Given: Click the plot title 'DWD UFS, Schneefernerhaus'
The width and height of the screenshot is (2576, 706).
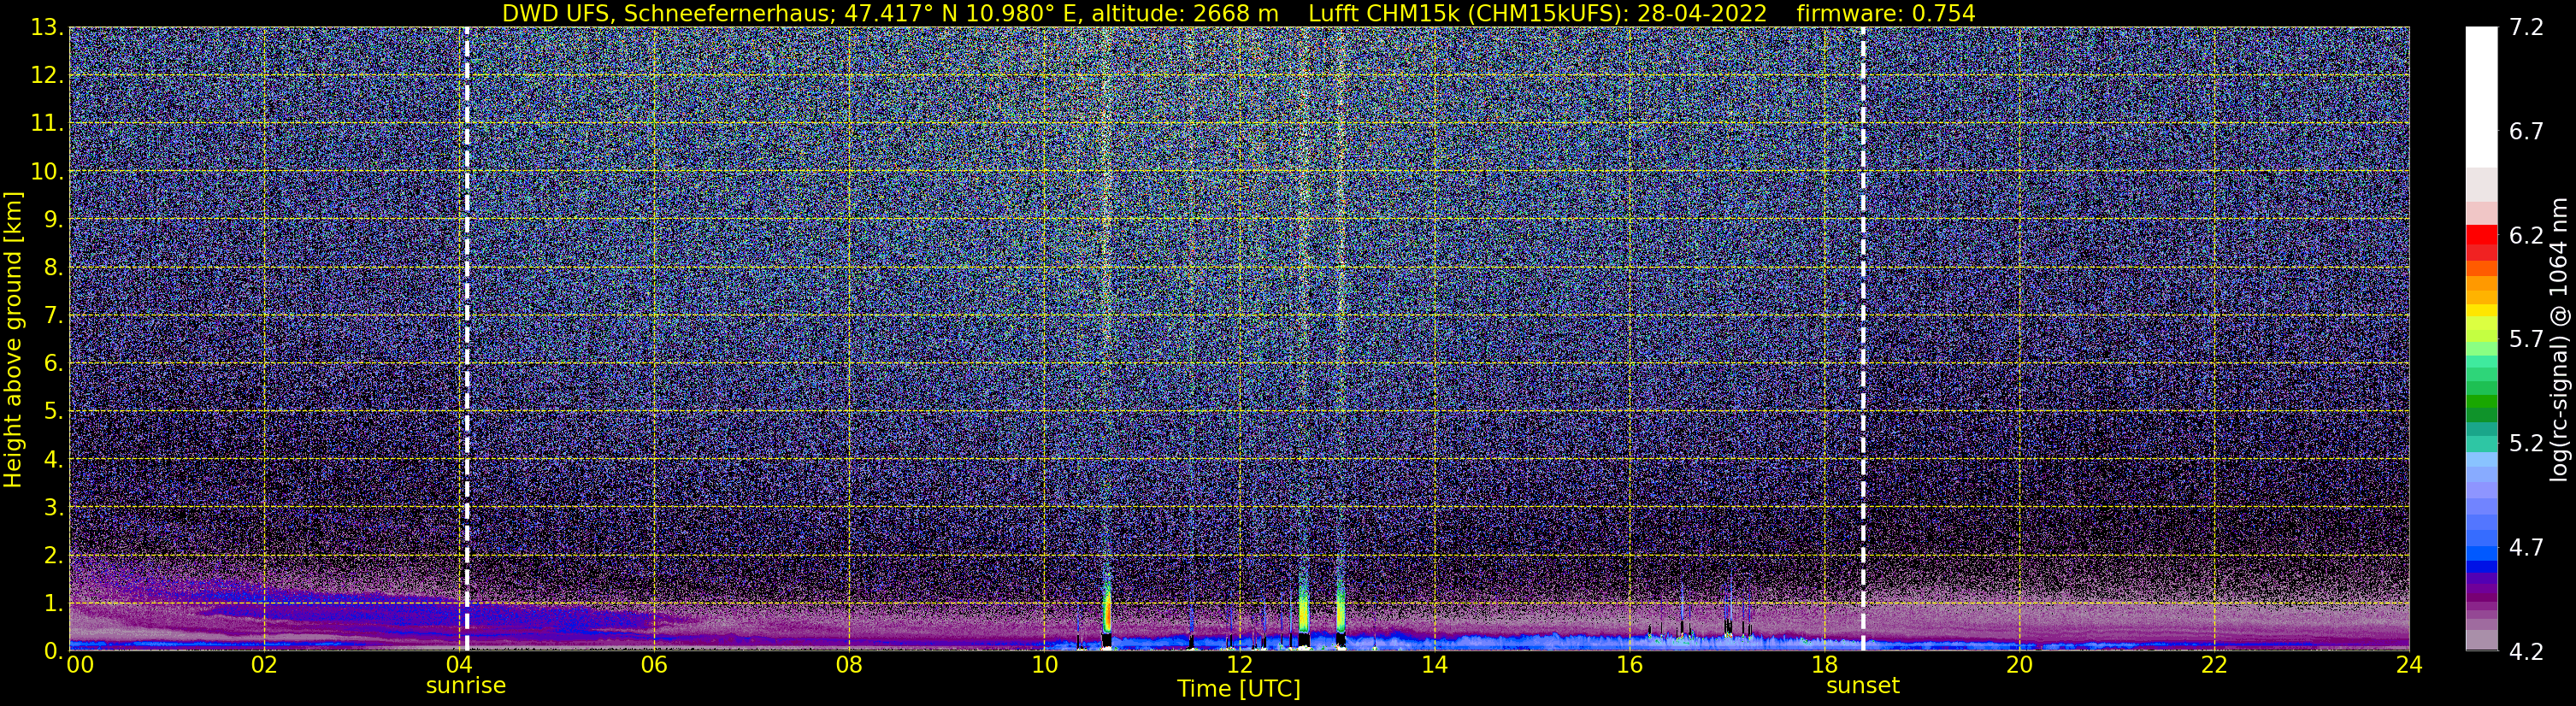Looking at the screenshot, I should click(664, 13).
